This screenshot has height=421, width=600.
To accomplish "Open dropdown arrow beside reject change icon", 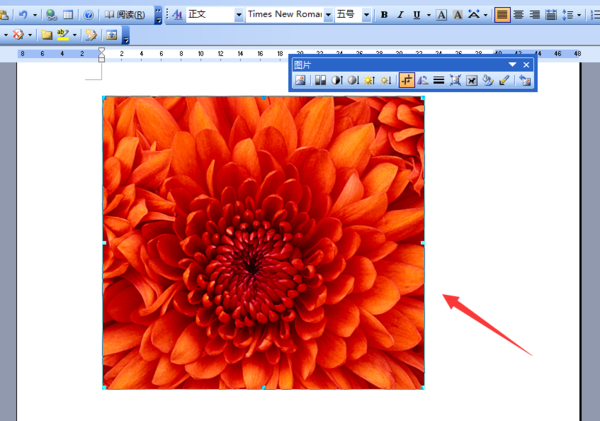I will click(x=30, y=35).
